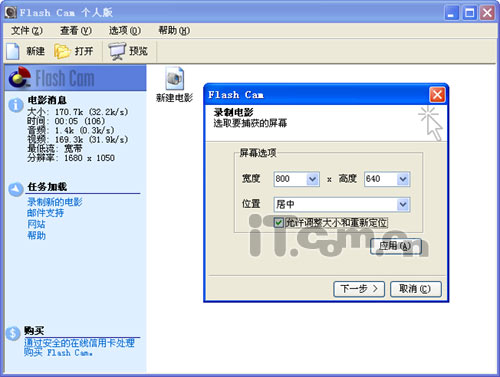The height and width of the screenshot is (377, 500).
Task: Minimize the Flash Cam main window
Action: 452,13
